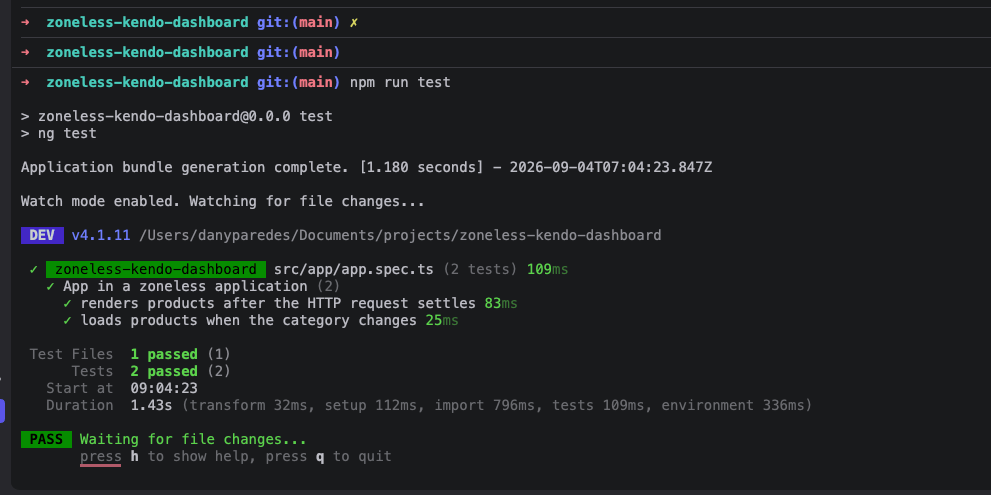Screen dimensions: 991x495
Task: Click the '83ms' test duration
Action: tap(501, 303)
